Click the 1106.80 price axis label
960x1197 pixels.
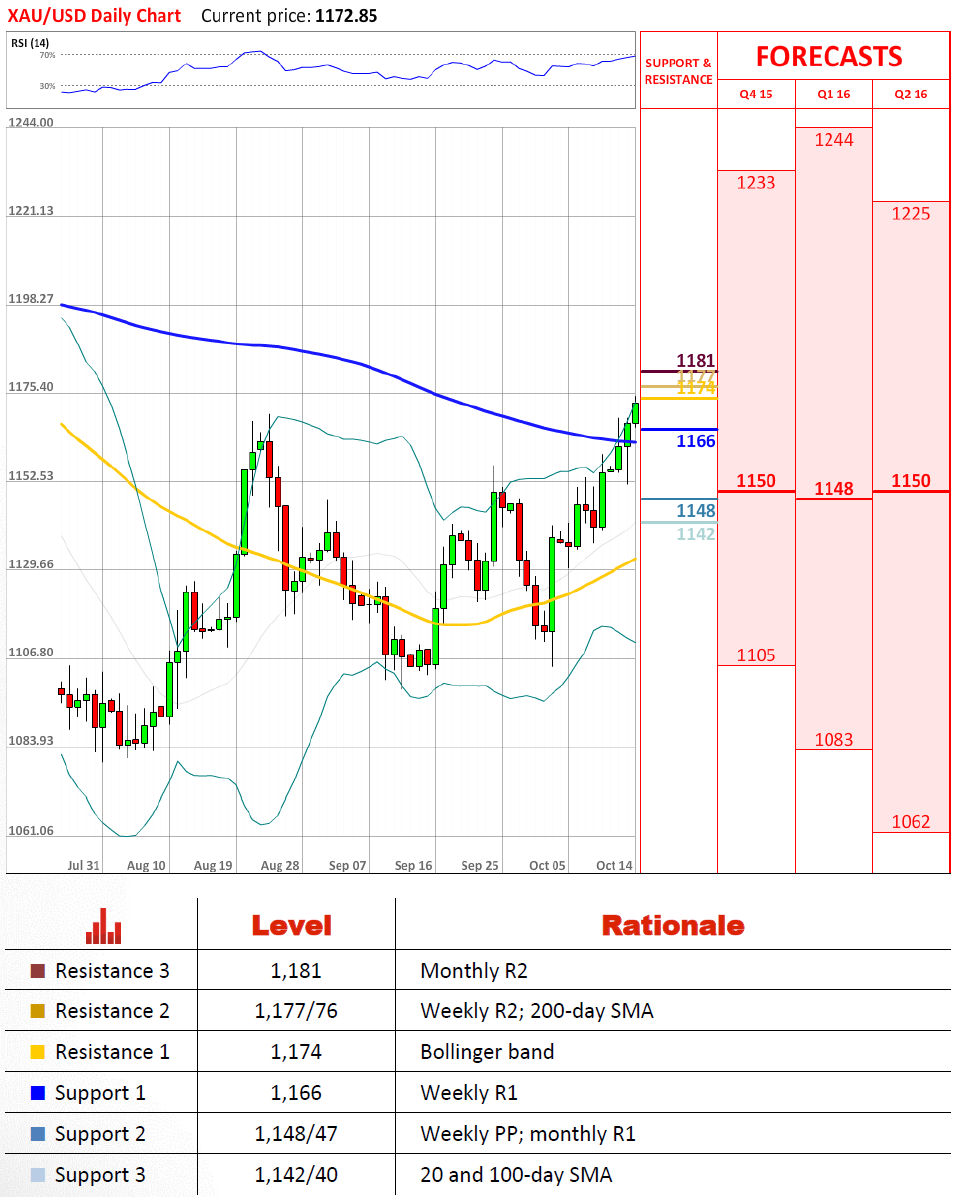pyautogui.click(x=31, y=653)
